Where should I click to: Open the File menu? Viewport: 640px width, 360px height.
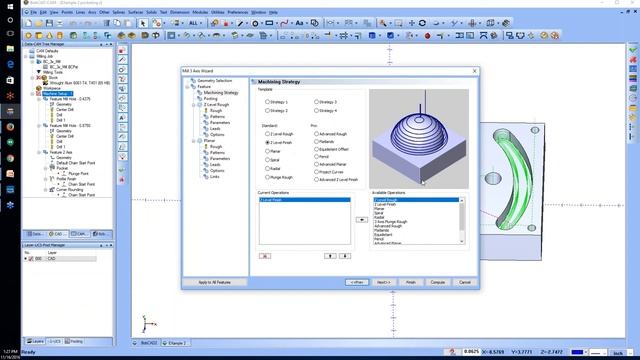tap(33, 12)
